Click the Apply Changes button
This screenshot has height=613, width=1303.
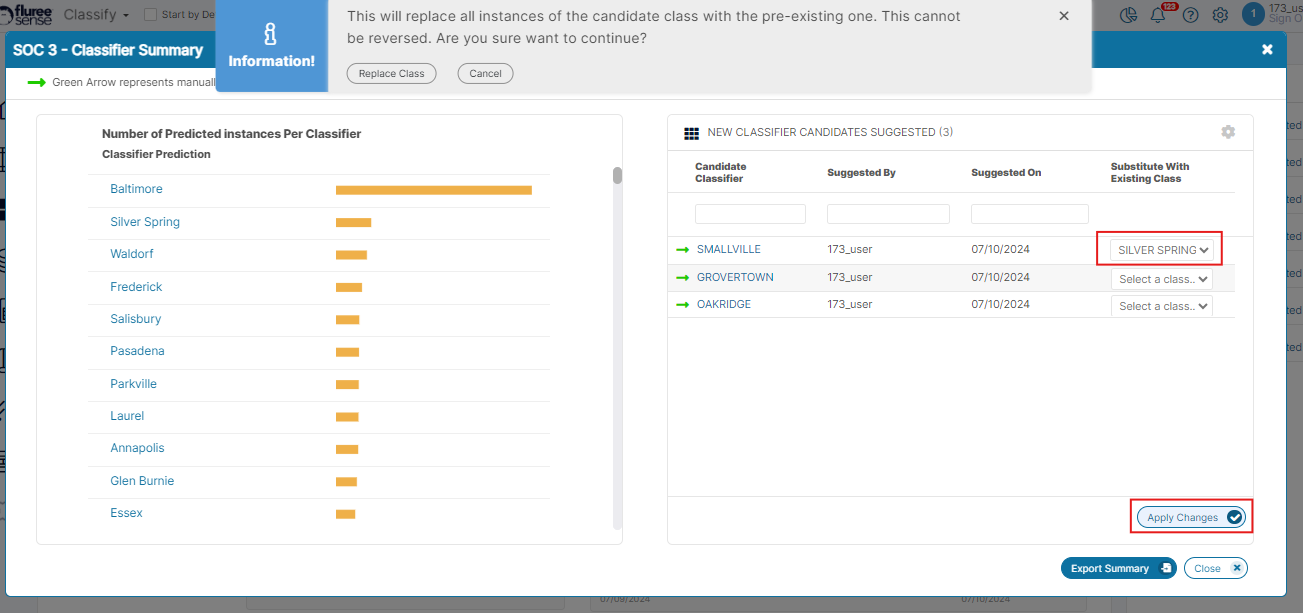[1192, 517]
